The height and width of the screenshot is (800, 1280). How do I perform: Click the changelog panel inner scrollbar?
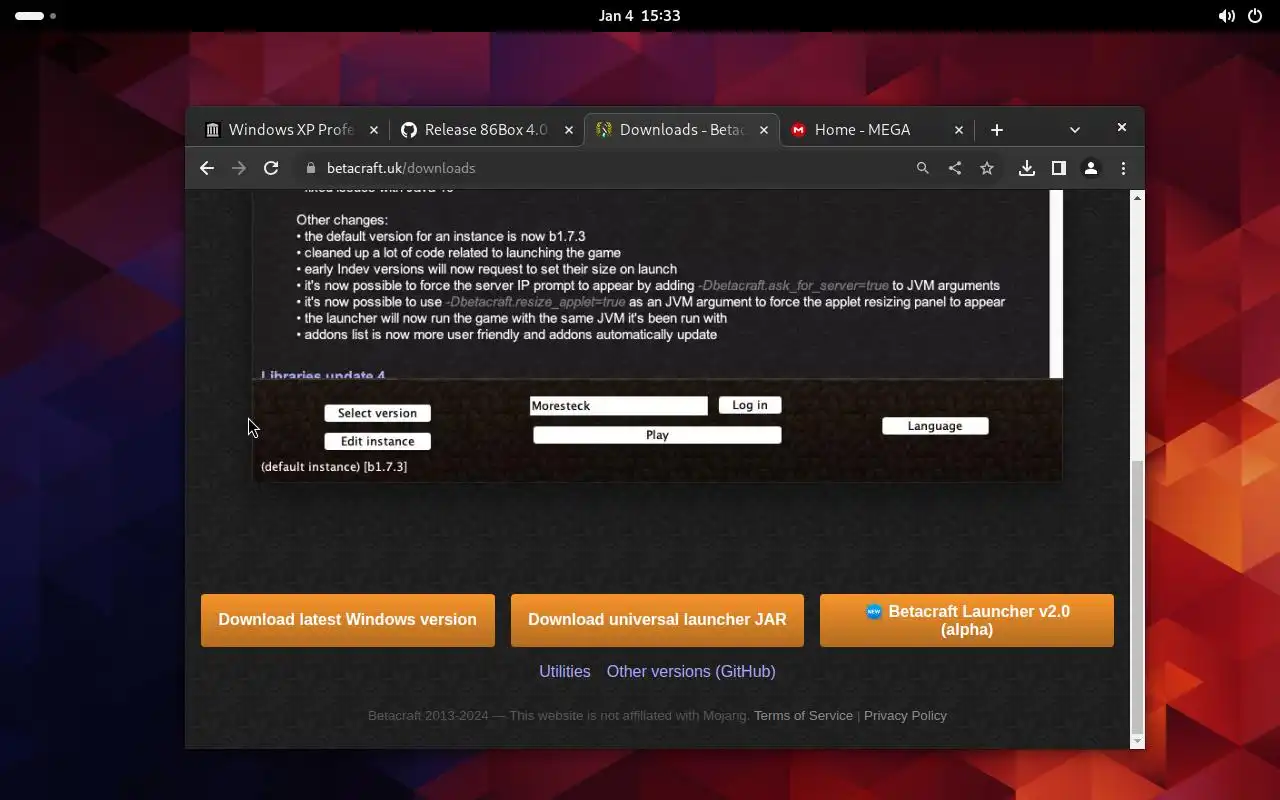(1056, 285)
